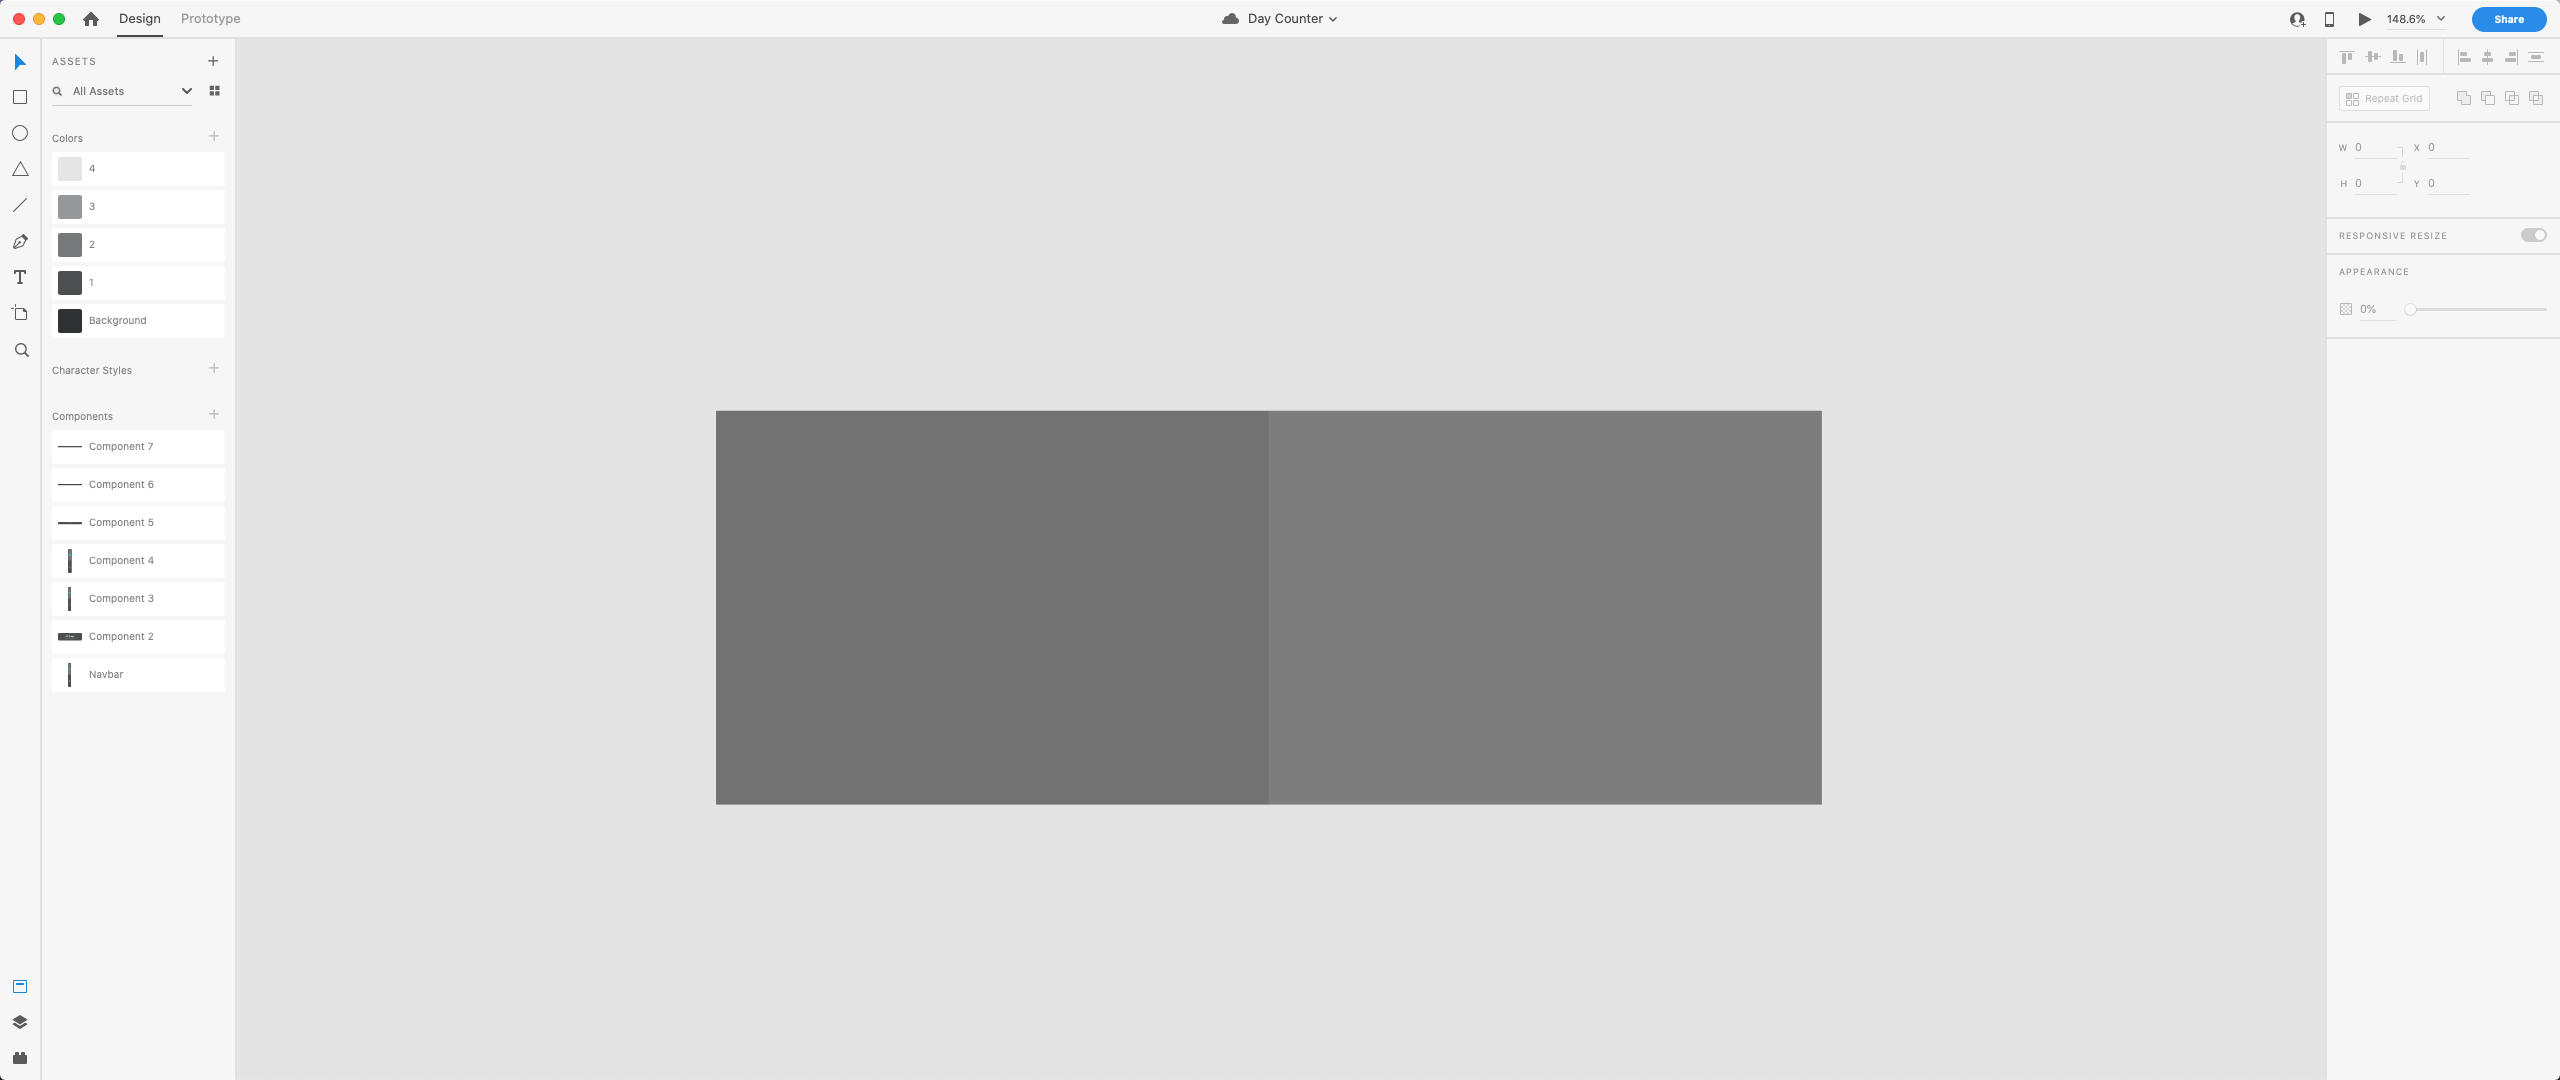Viewport: 2560px width, 1080px height.
Task: Click the Layers panel icon
Action: click(x=21, y=1021)
